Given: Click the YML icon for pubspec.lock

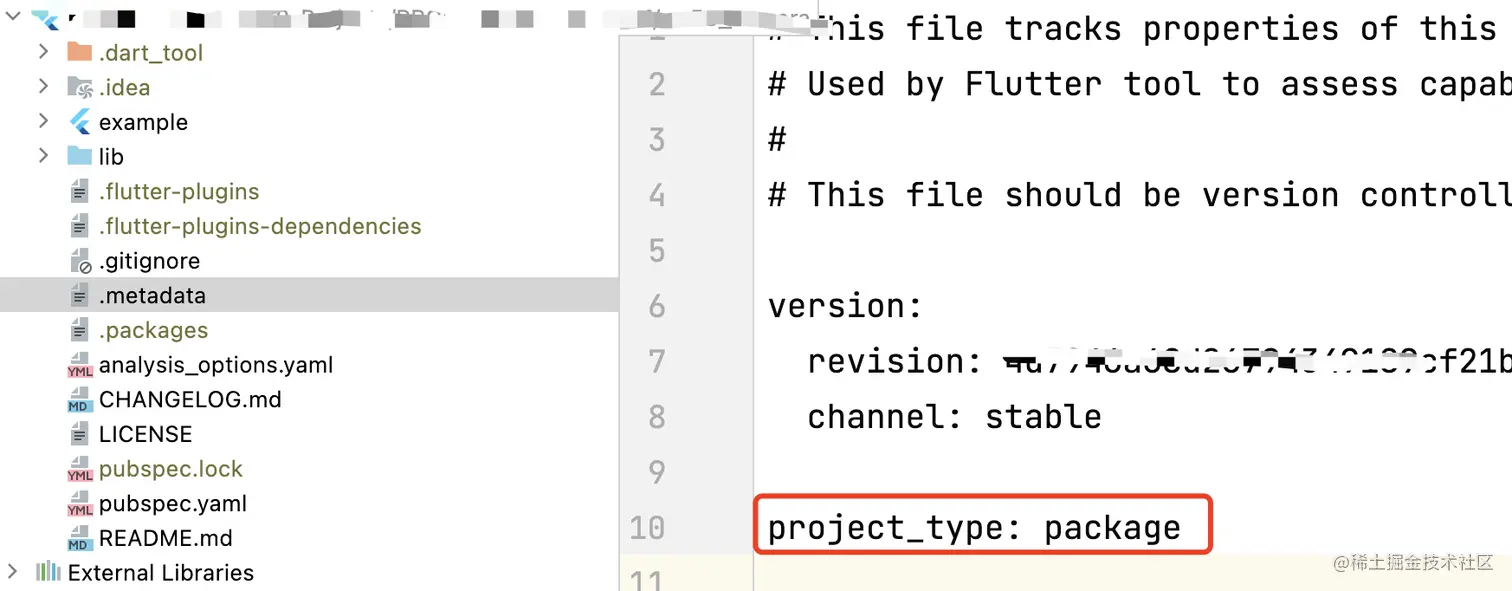Looking at the screenshot, I should click(x=79, y=470).
